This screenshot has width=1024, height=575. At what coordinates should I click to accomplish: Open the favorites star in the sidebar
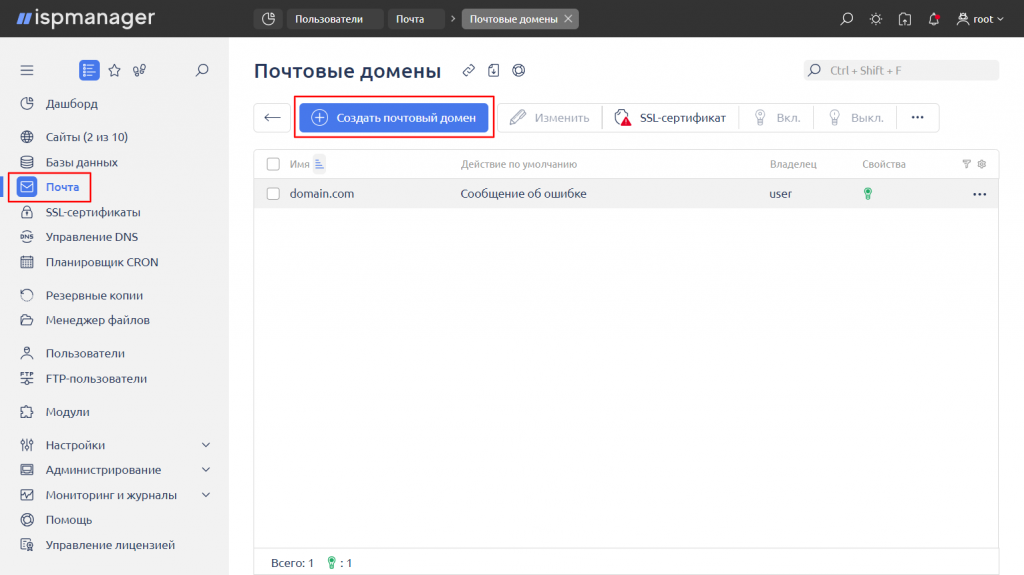(114, 70)
